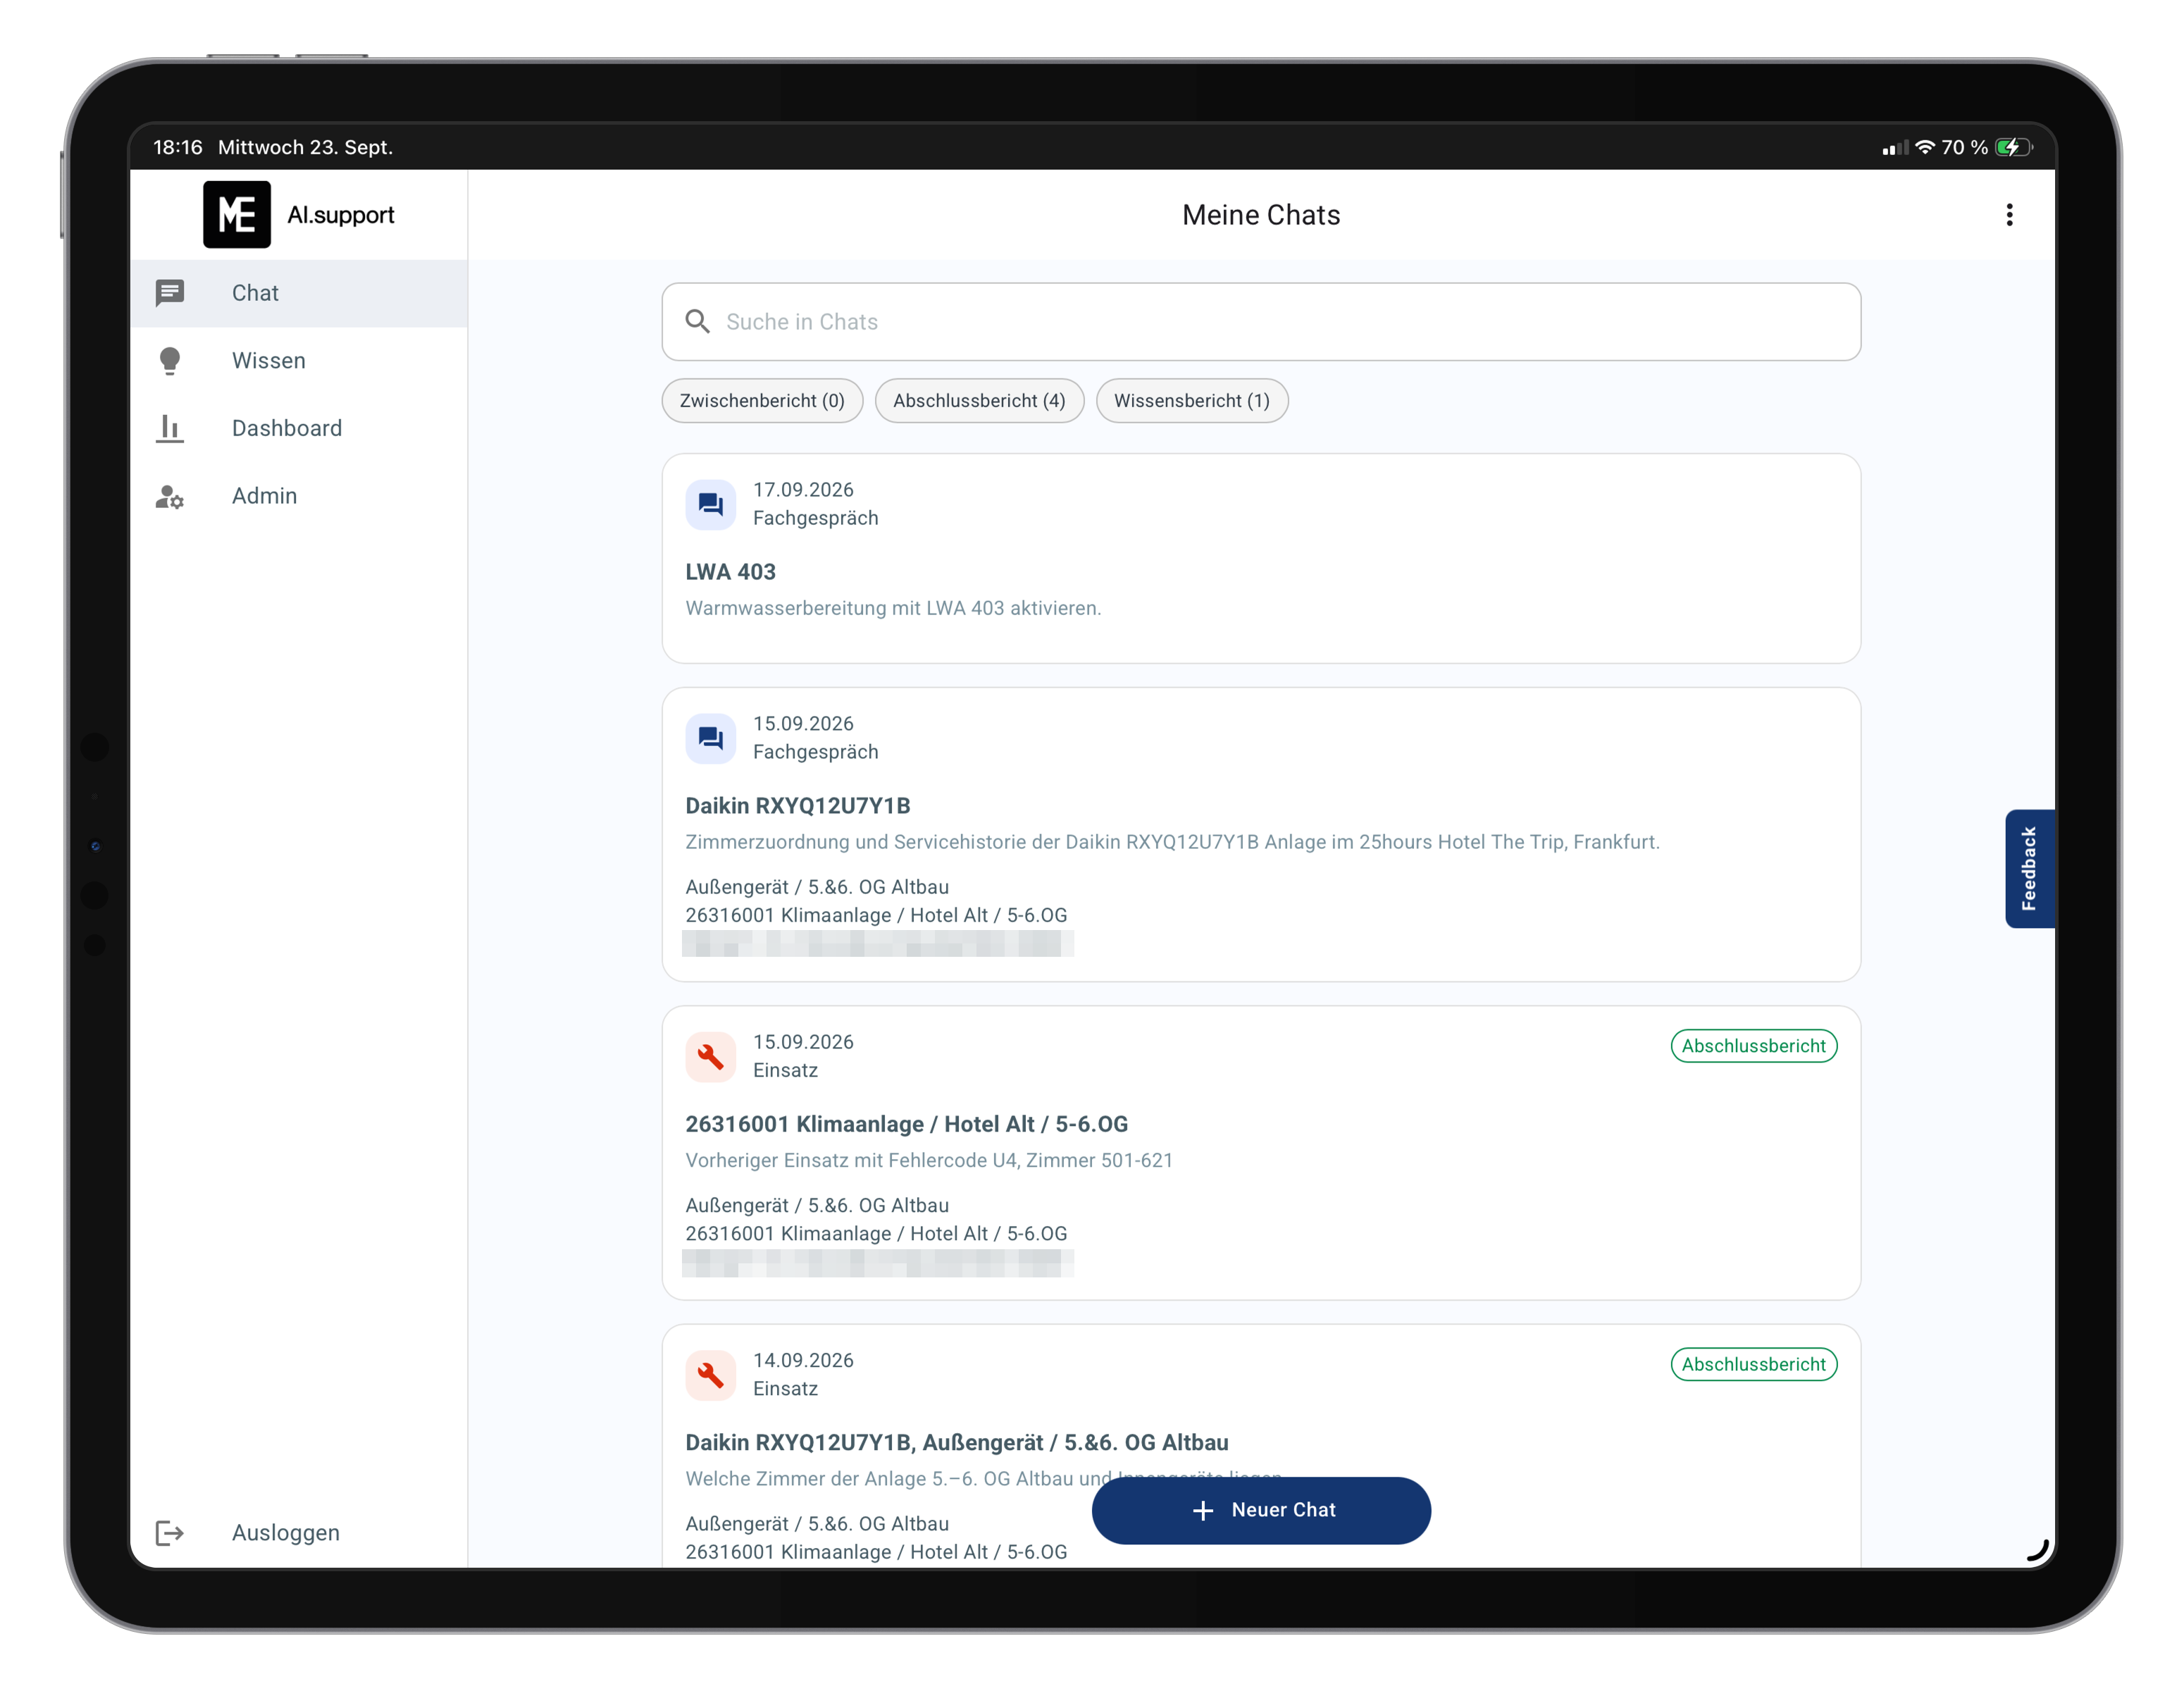2184x1691 pixels.
Task: Open the Dashboard menu item
Action: [299, 428]
